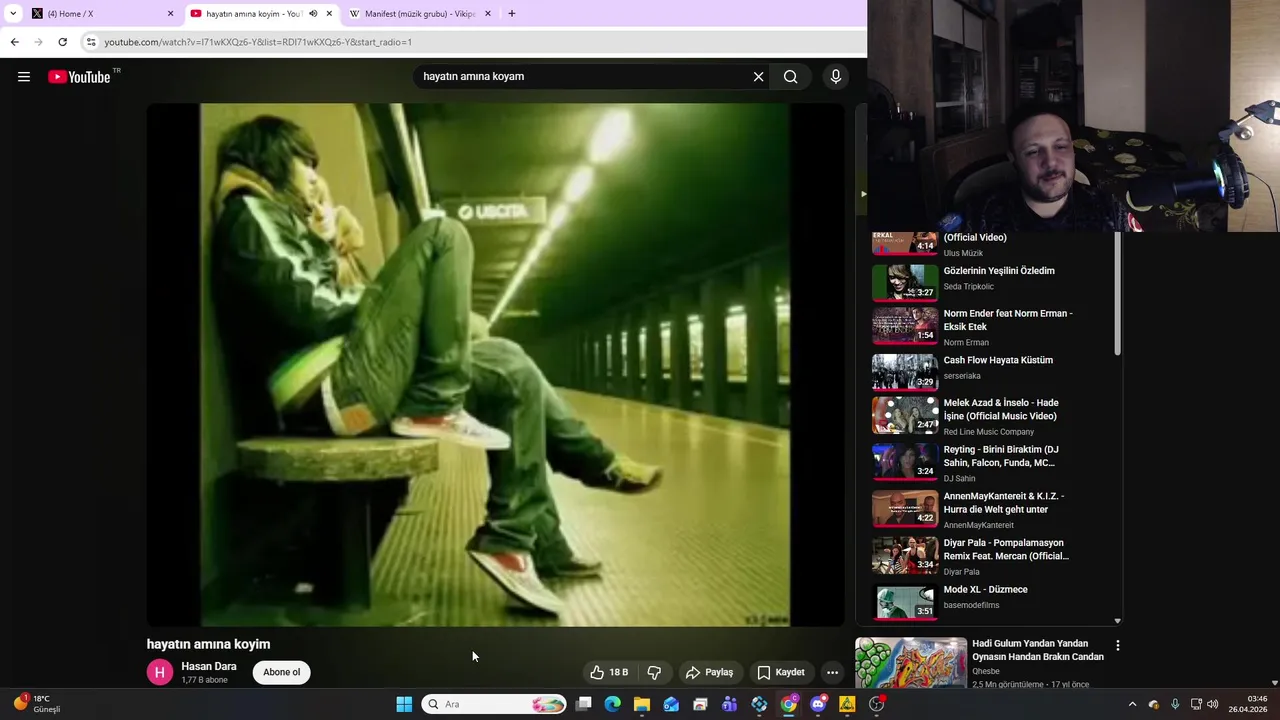Open the Hasan Dara channel name link
The width and height of the screenshot is (1280, 720).
209,666
